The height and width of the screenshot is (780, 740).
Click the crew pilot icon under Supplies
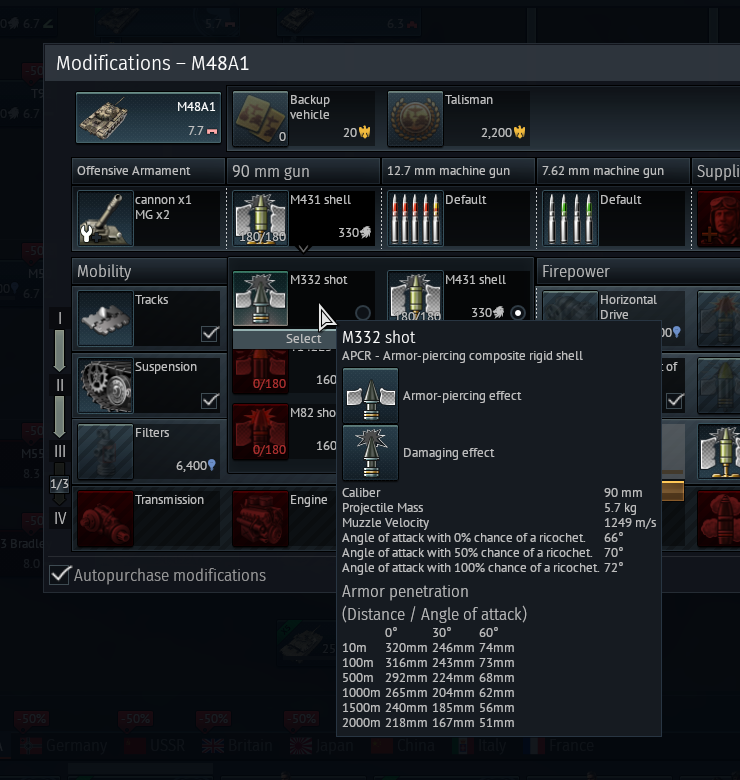pos(719,218)
